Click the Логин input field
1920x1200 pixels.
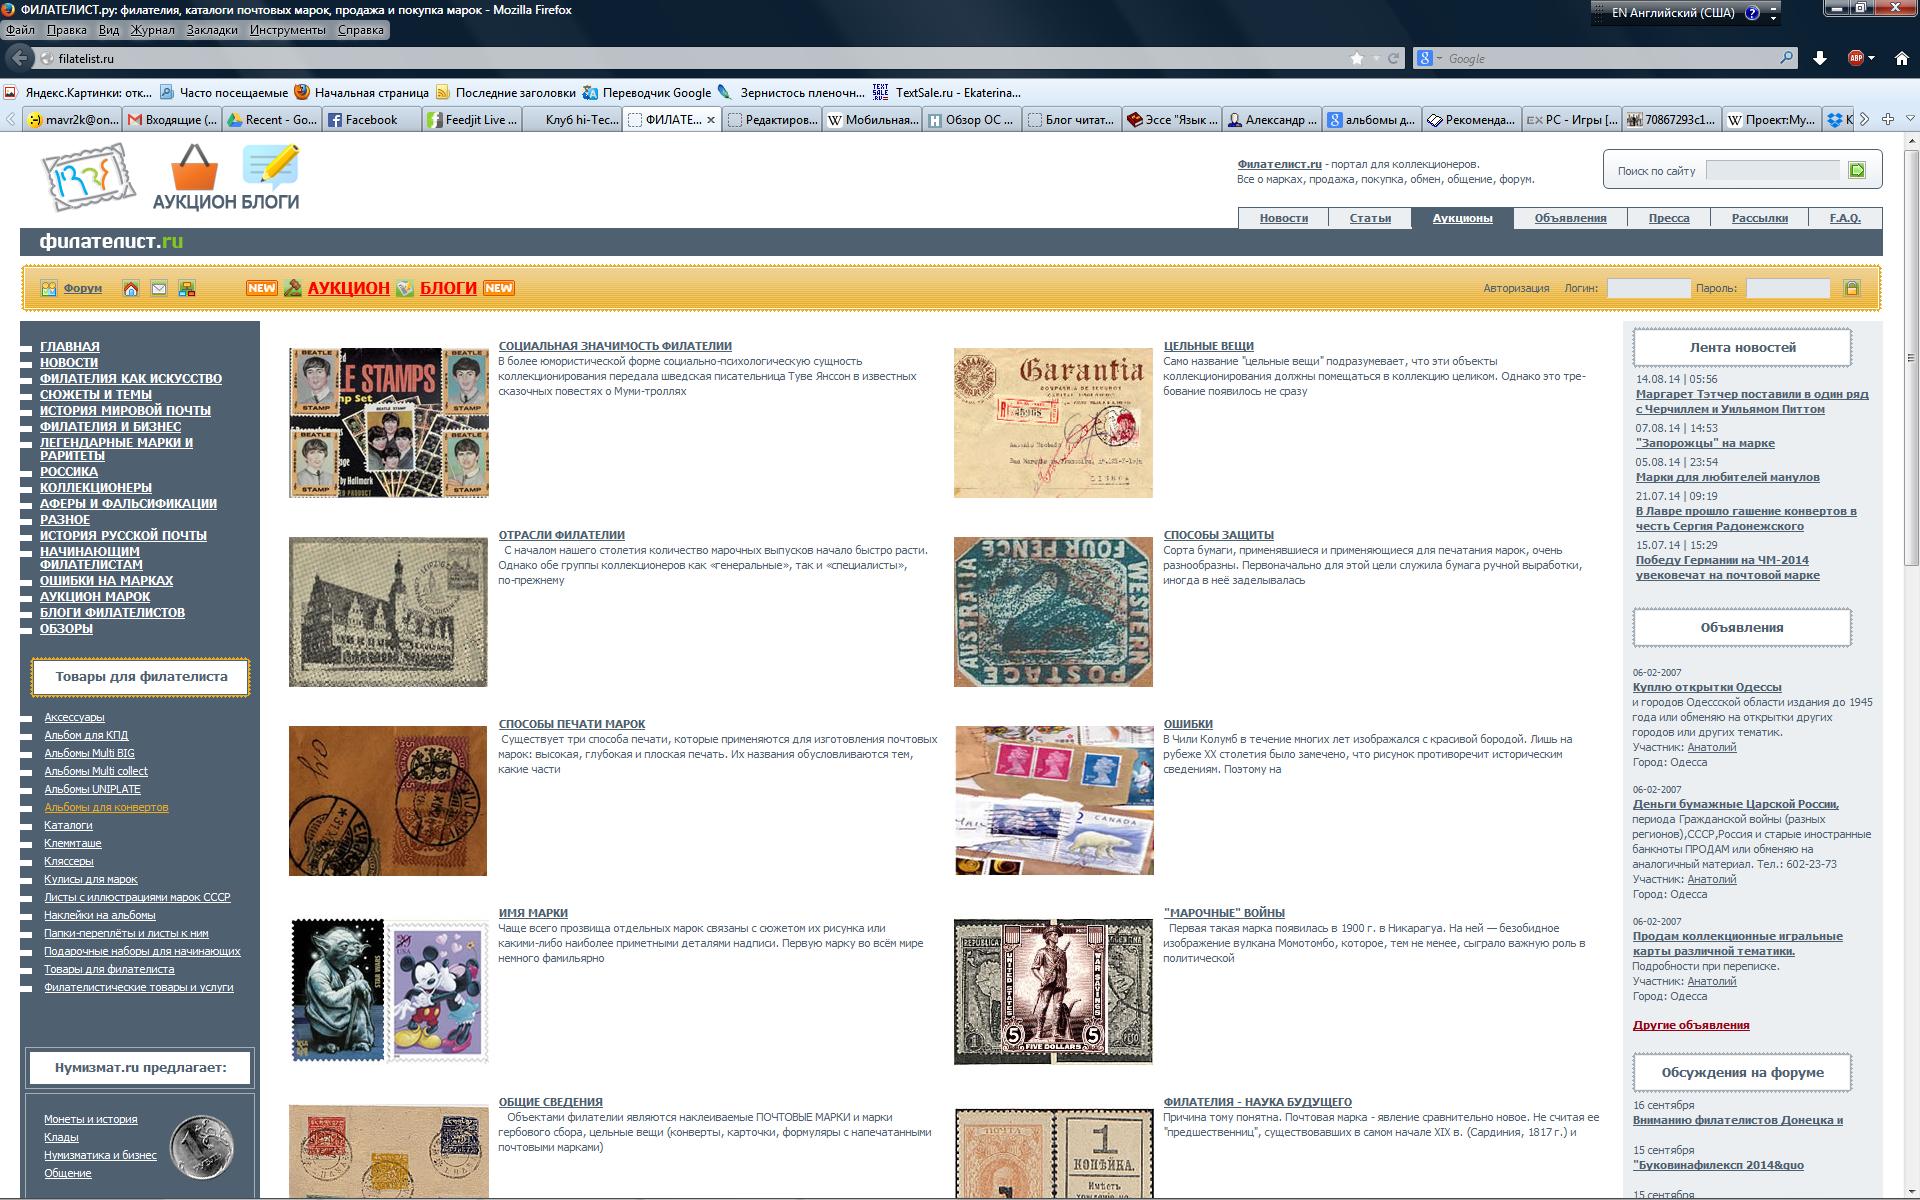[1648, 289]
